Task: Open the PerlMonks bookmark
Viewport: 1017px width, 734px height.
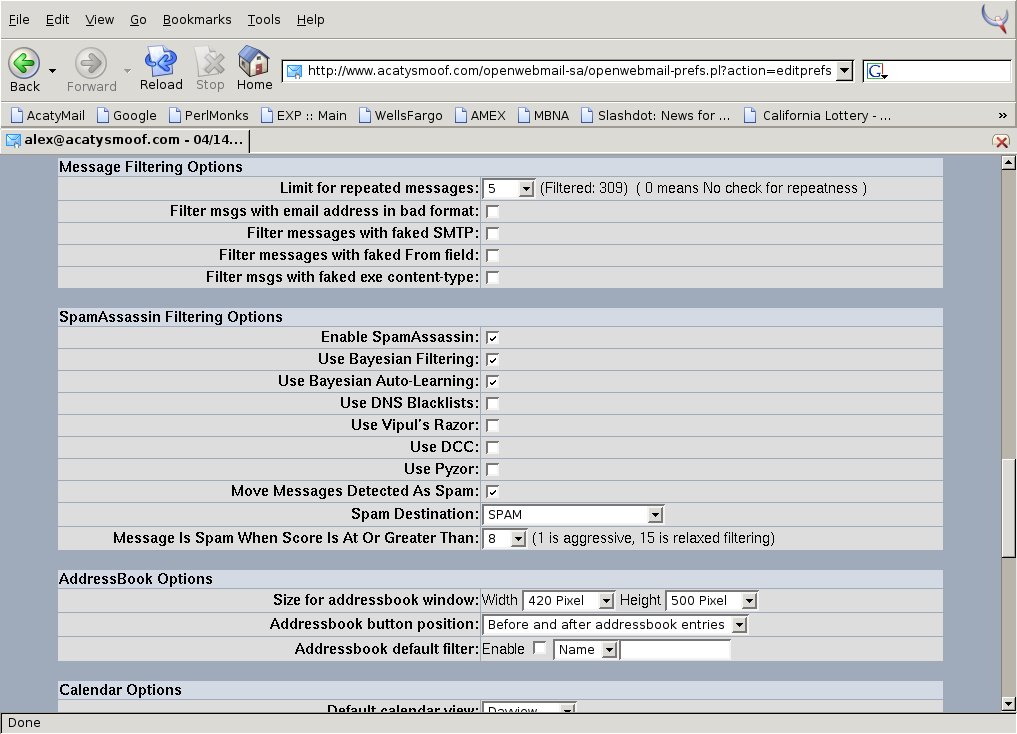Action: 208,115
